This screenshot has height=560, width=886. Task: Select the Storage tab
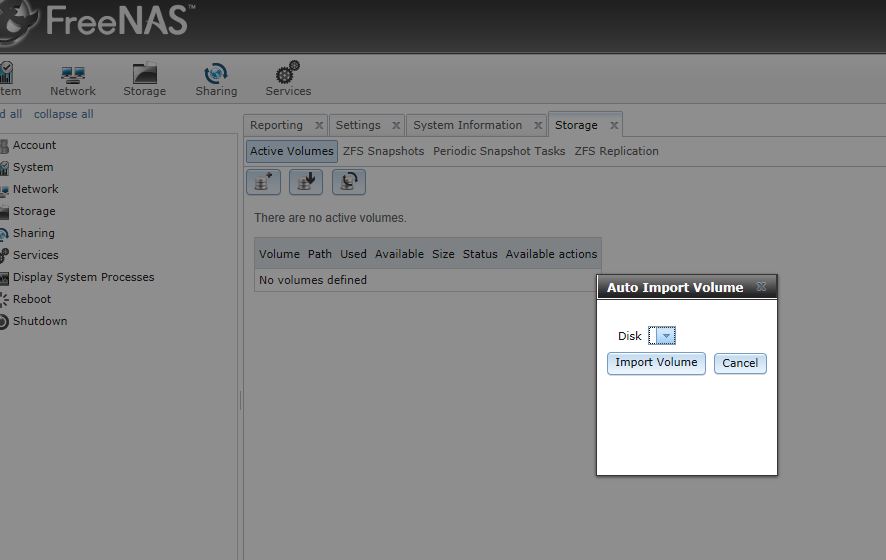pyautogui.click(x=576, y=125)
